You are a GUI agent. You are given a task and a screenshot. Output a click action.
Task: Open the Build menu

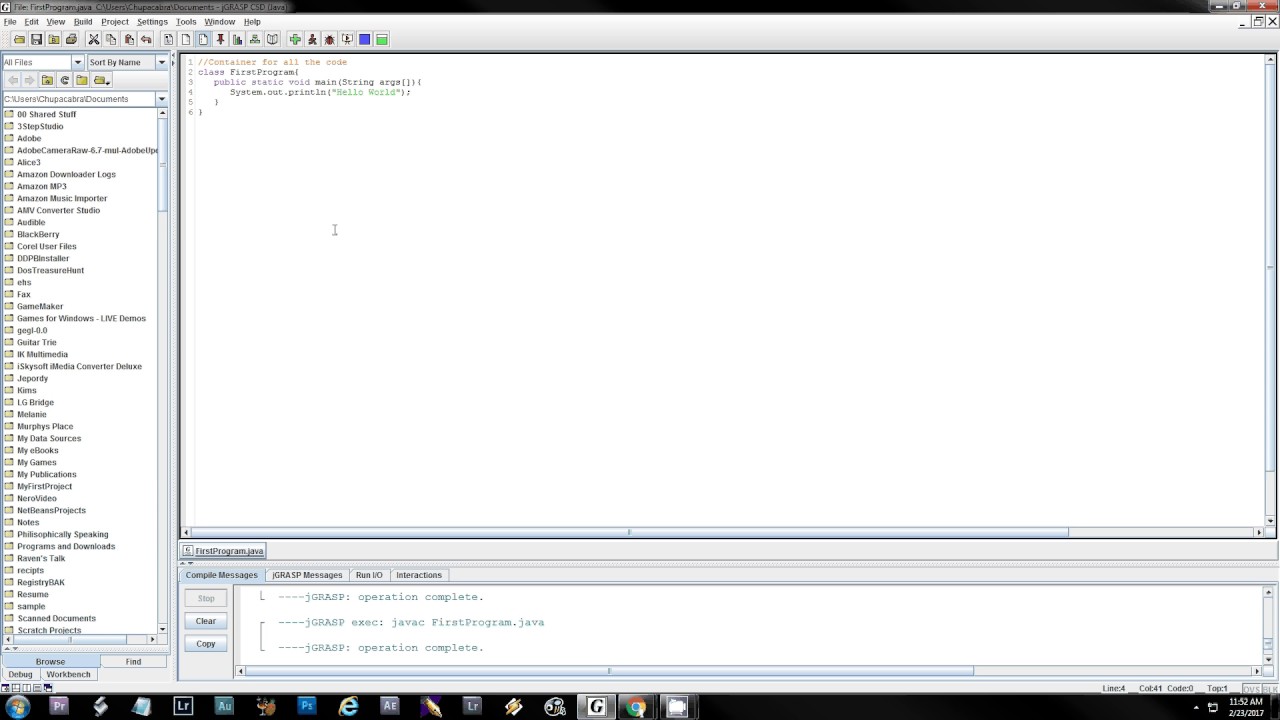point(83,21)
